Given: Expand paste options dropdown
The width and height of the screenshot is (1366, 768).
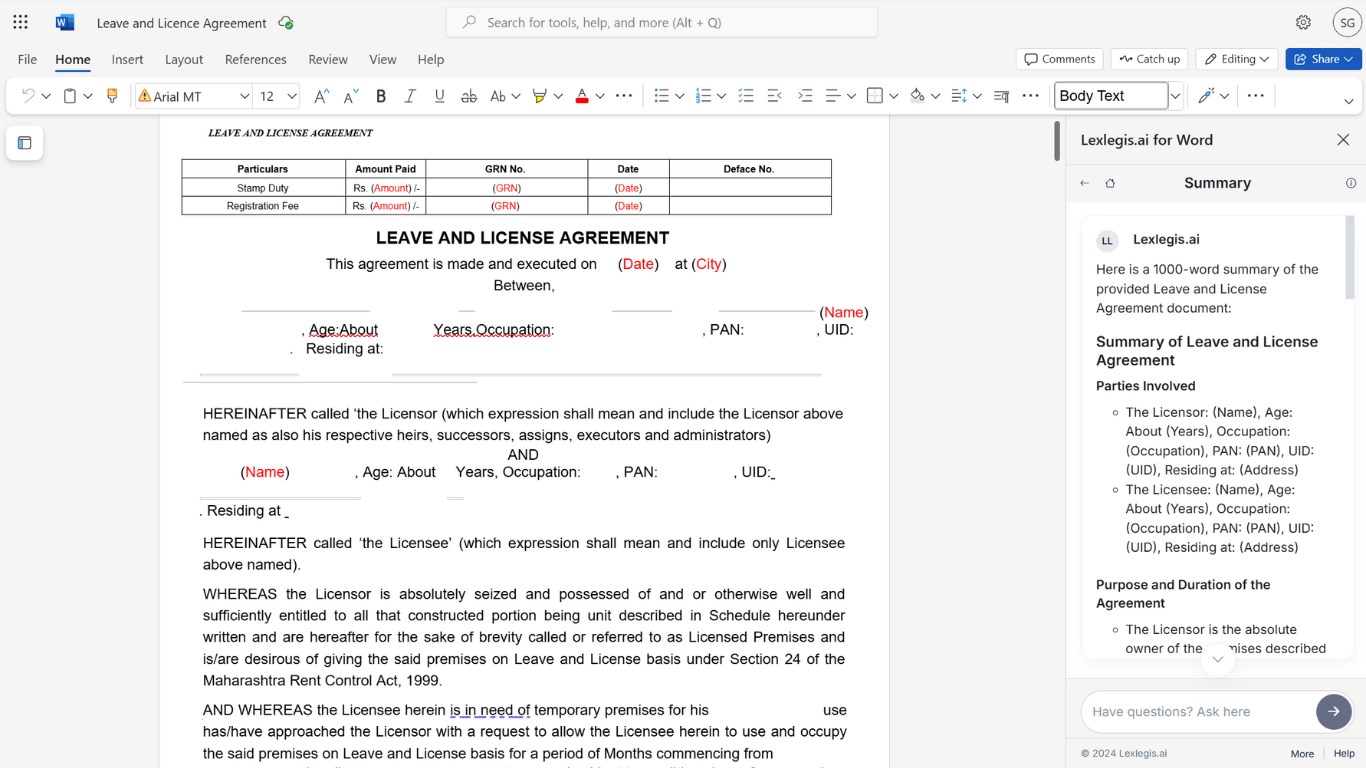Looking at the screenshot, I should coord(88,96).
